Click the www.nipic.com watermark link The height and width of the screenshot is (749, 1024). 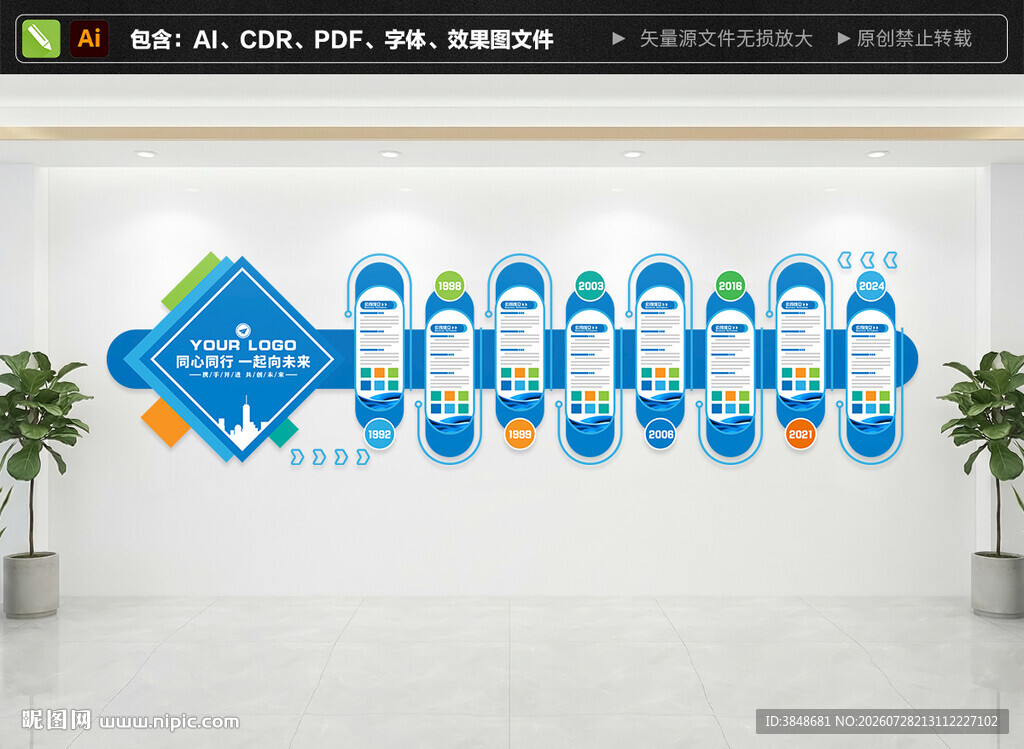pos(169,722)
